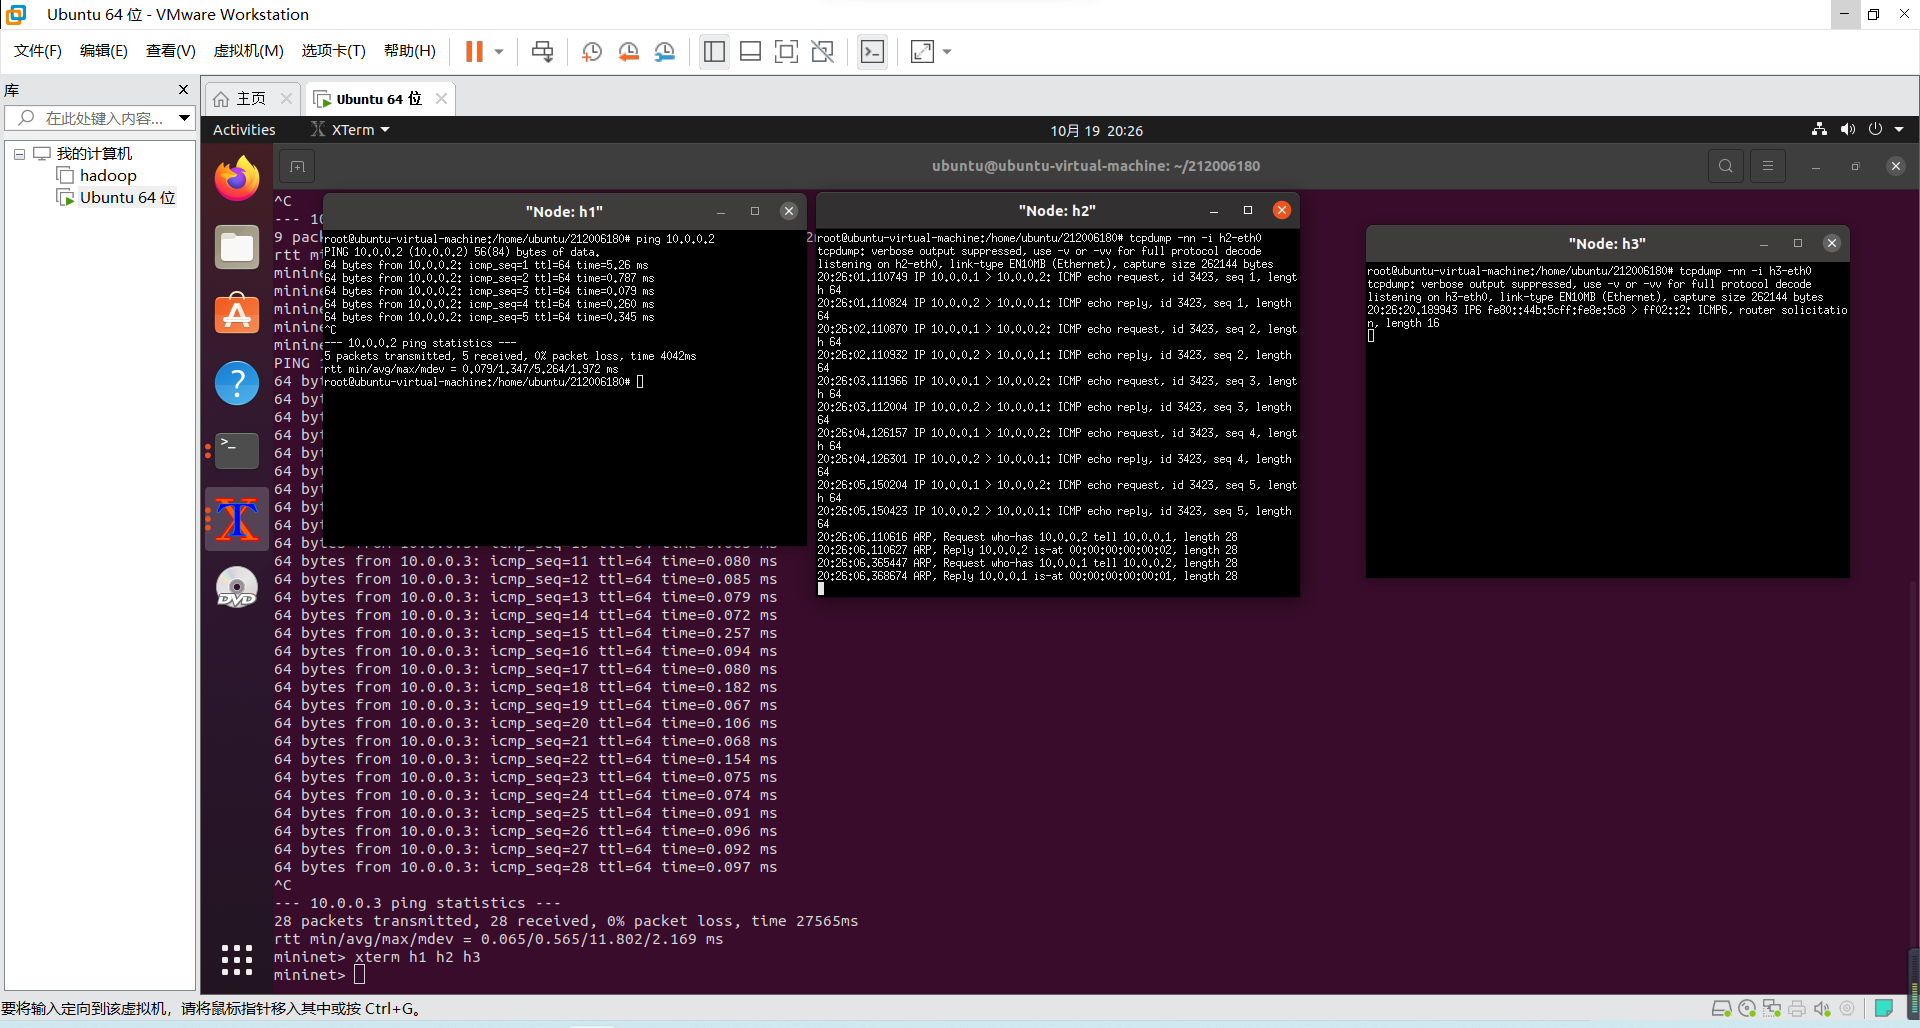Click the network adapter status icon
Image resolution: width=1920 pixels, height=1028 pixels.
(x=1772, y=1008)
